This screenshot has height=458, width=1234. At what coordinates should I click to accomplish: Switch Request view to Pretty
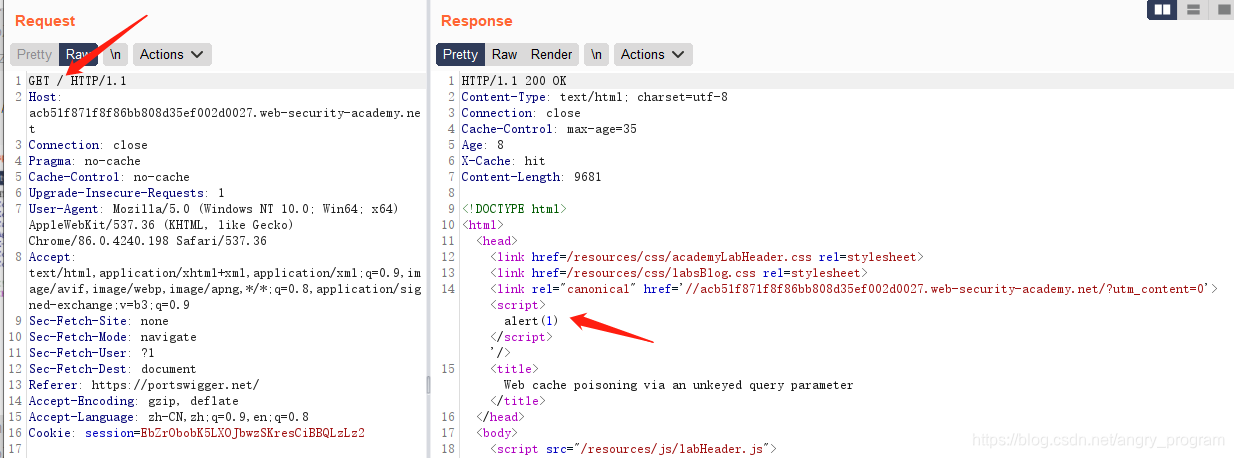pos(34,55)
